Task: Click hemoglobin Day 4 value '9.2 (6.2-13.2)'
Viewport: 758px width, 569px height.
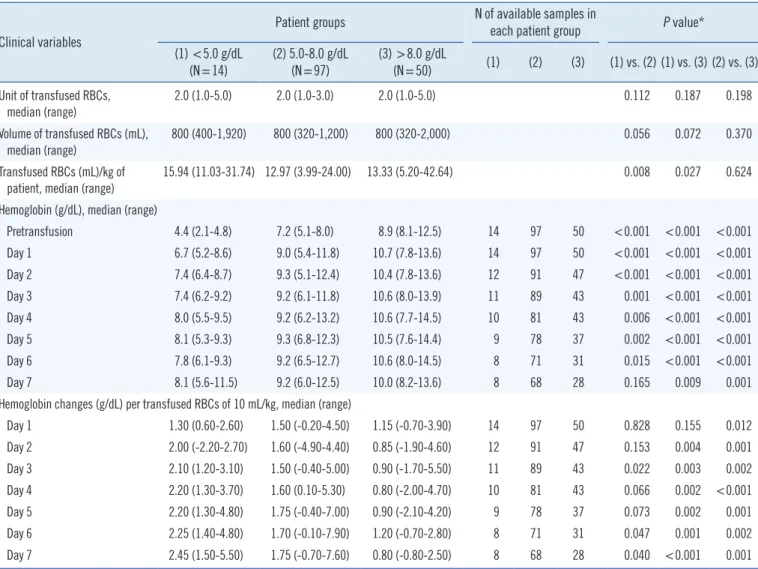Action: (307, 318)
